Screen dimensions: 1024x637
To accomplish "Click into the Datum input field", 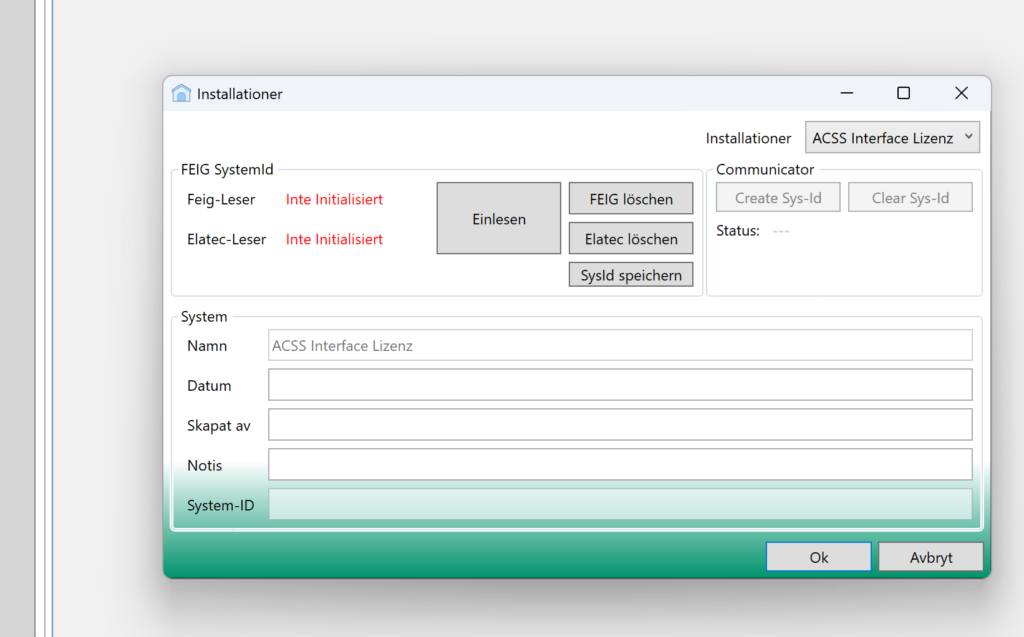I will pyautogui.click(x=620, y=385).
